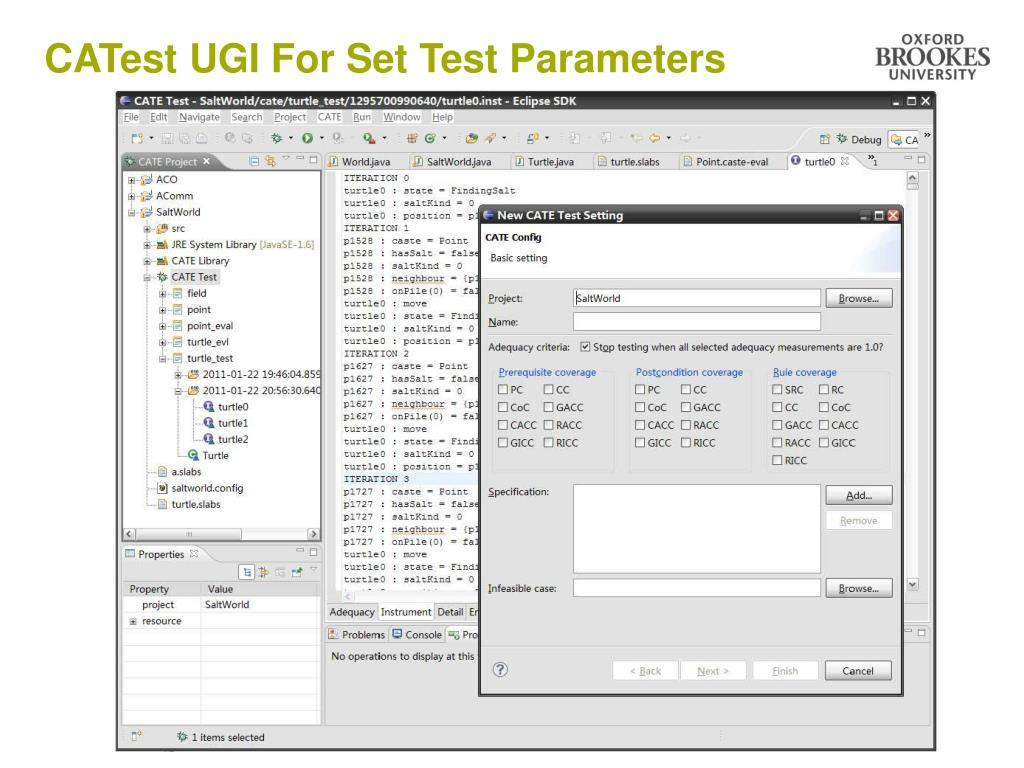Expand the resource property row
1024x768 pixels.
[133, 622]
